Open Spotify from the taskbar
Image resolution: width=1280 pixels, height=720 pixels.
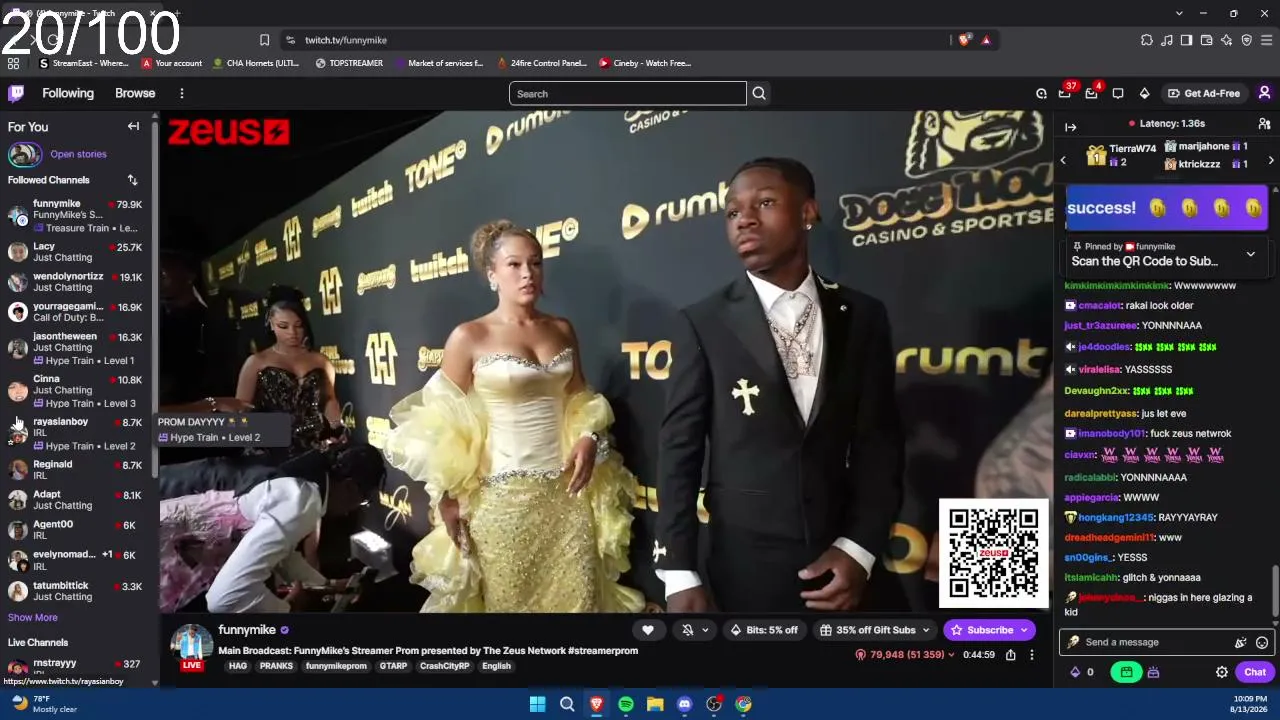coord(626,704)
